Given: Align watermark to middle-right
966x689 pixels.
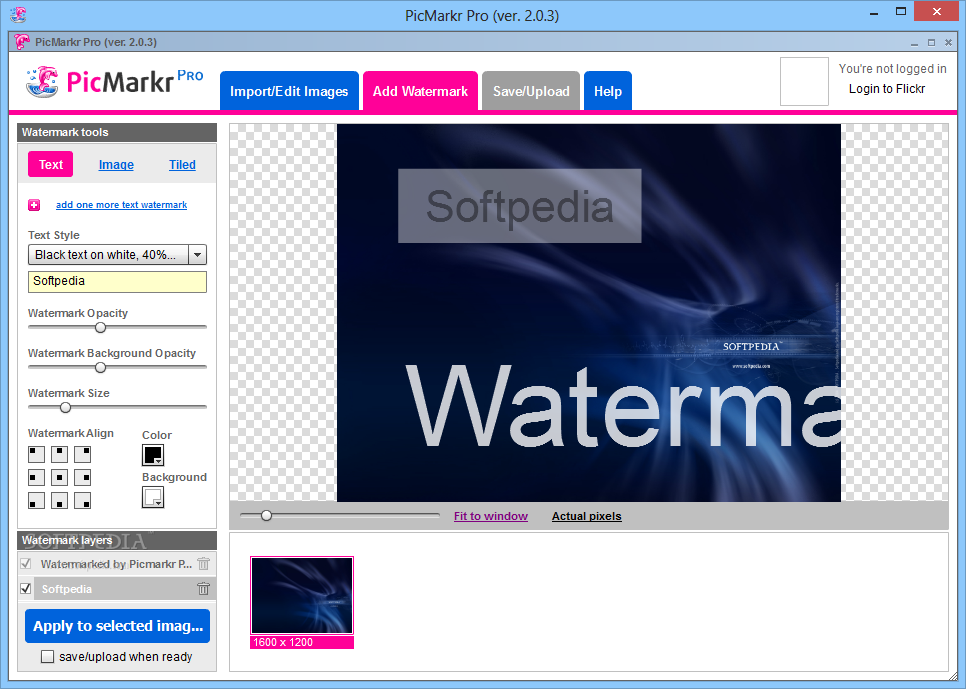Looking at the screenshot, I should 83,477.
